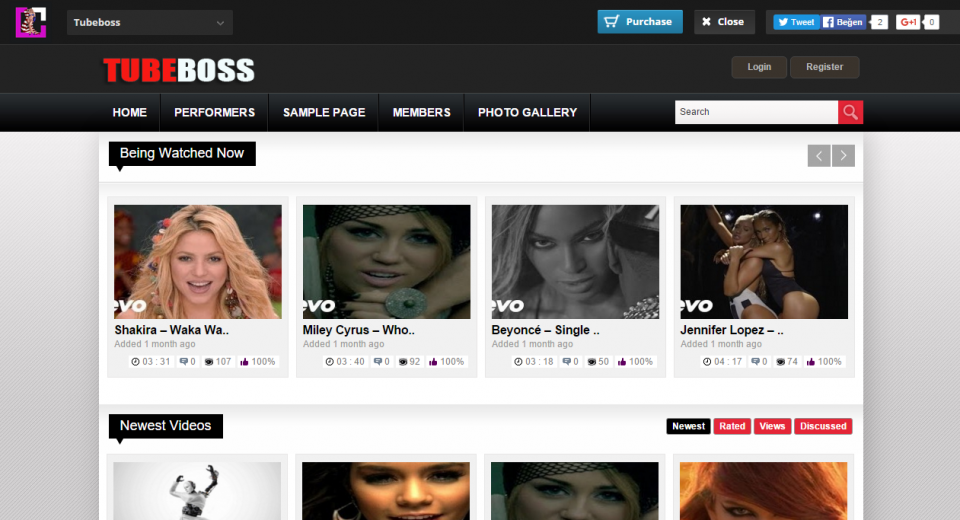Viewport: 960px width, 520px height.
Task: Open the black-and-white dancer thumbnail in Newest Videos
Action: tap(197, 491)
